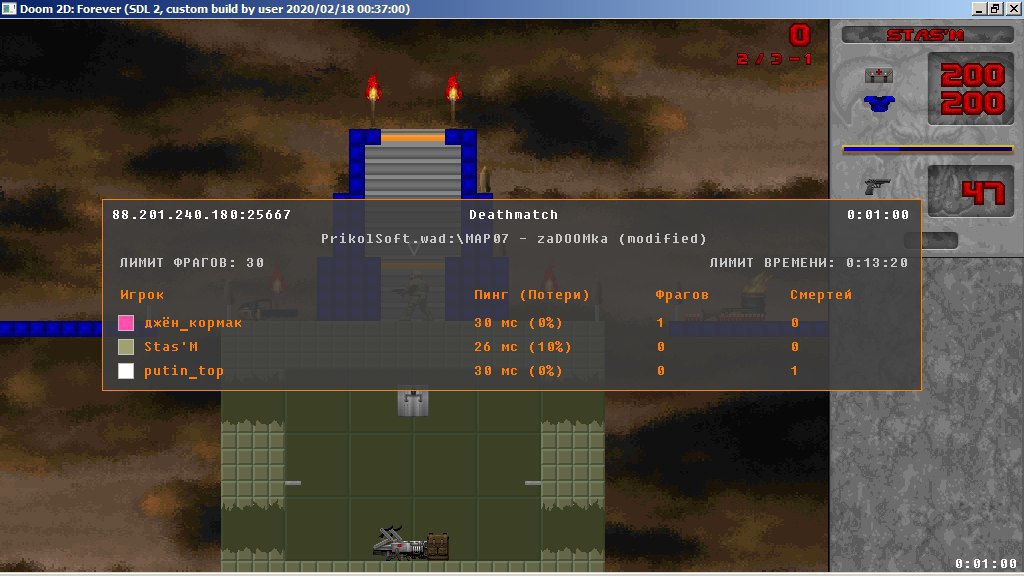1024x576 pixels.
Task: Click the blue air meter bar
Action: coord(927,150)
